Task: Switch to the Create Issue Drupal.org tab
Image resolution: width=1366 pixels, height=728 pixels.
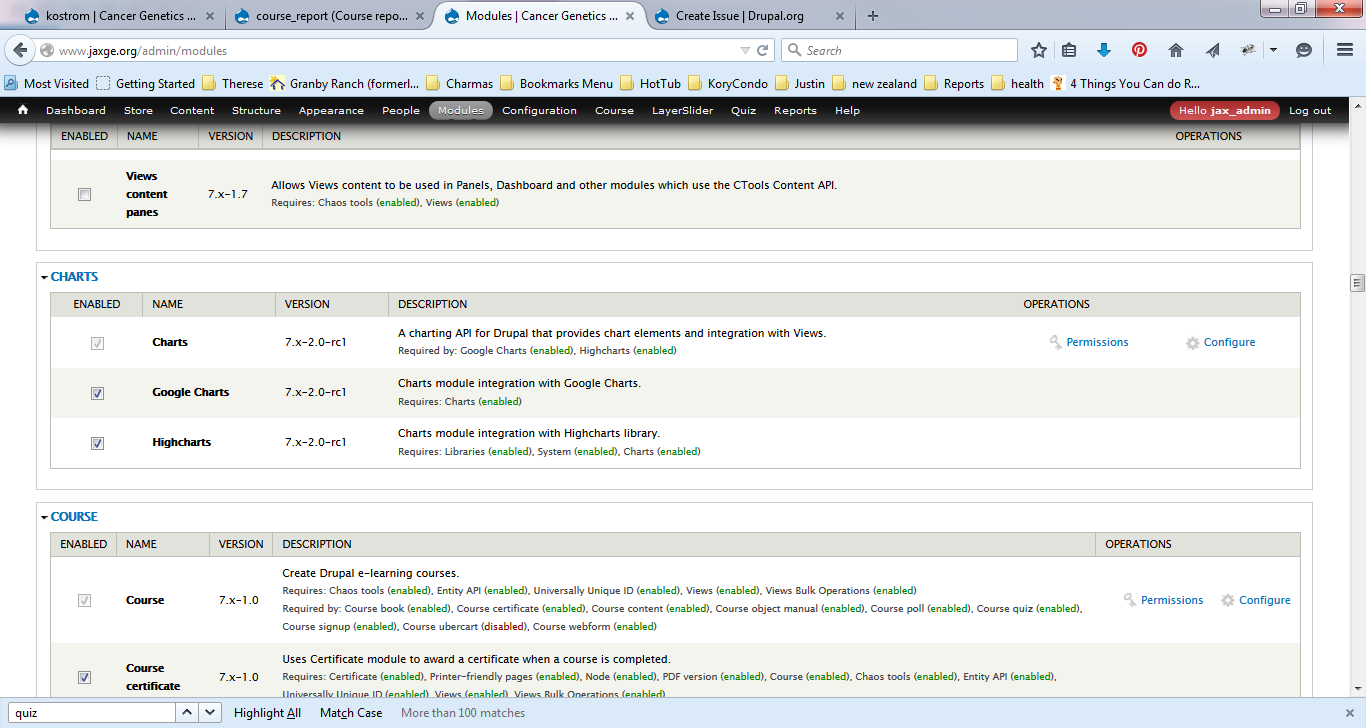Action: click(x=746, y=16)
